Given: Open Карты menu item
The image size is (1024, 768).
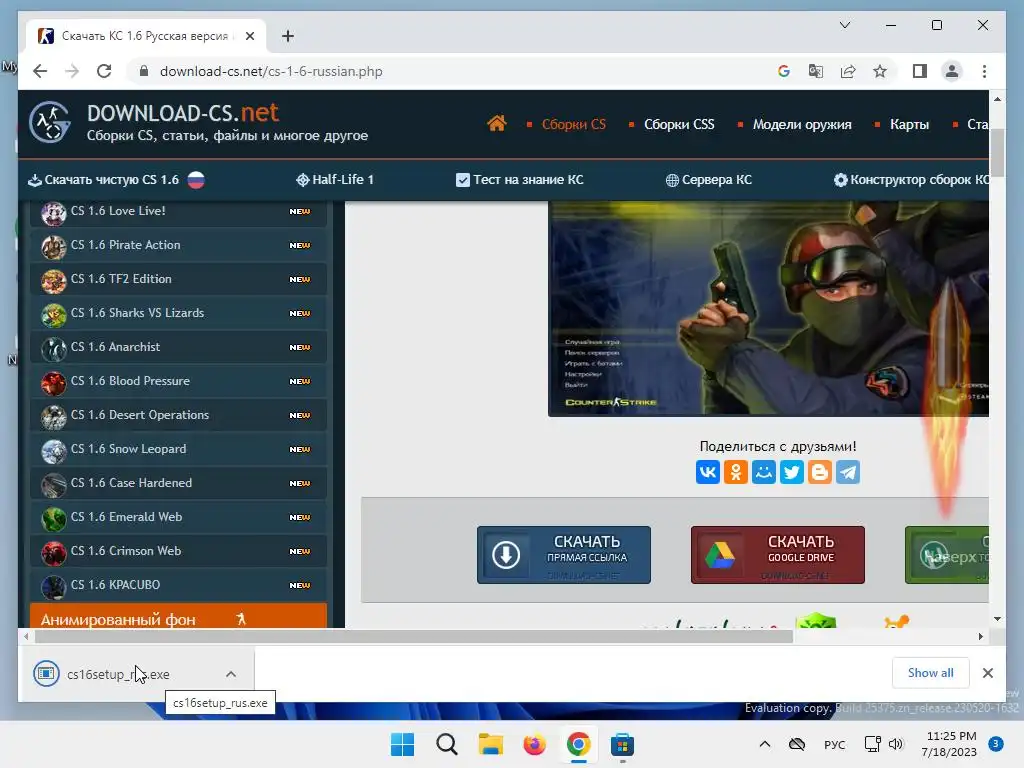Looking at the screenshot, I should [x=909, y=124].
